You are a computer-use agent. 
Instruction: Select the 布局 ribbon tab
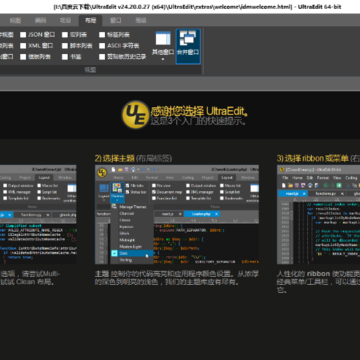pyautogui.click(x=90, y=21)
